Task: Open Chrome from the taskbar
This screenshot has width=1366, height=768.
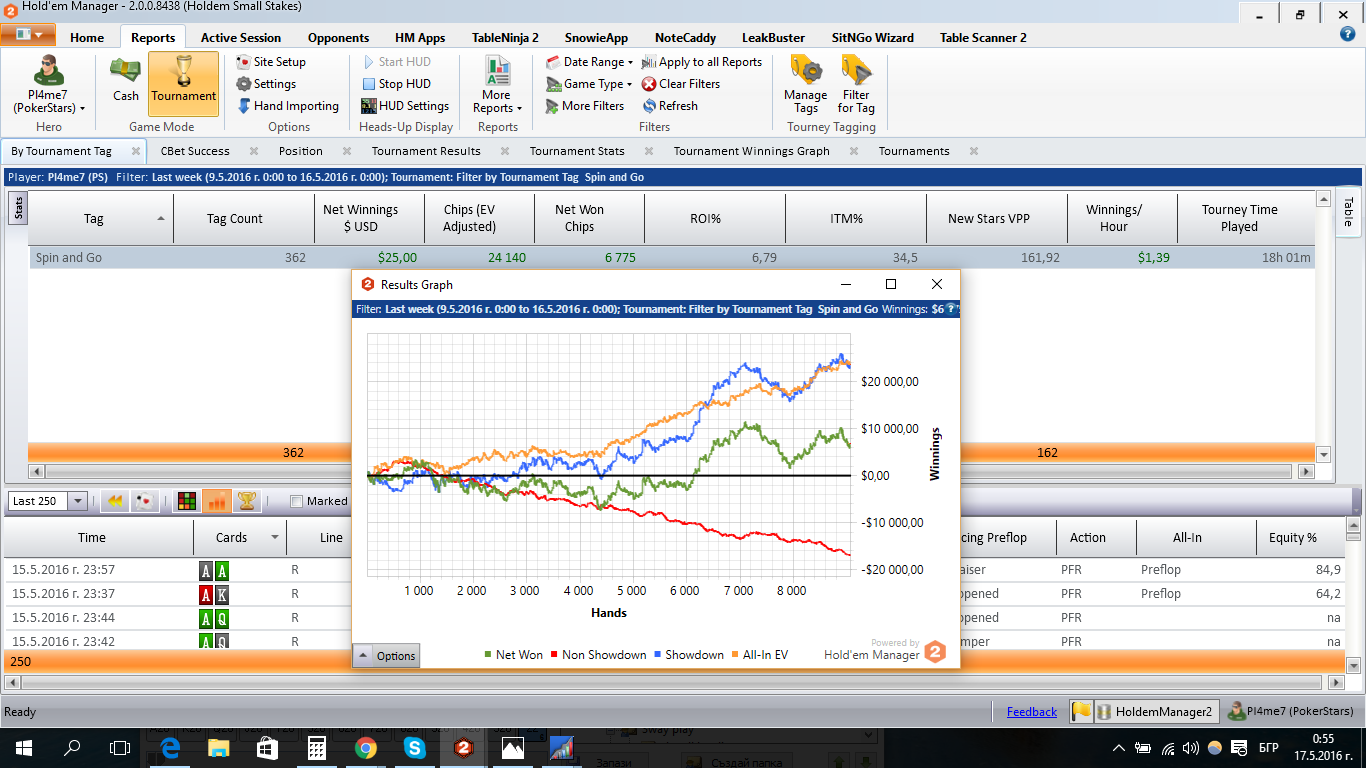Action: [365, 747]
